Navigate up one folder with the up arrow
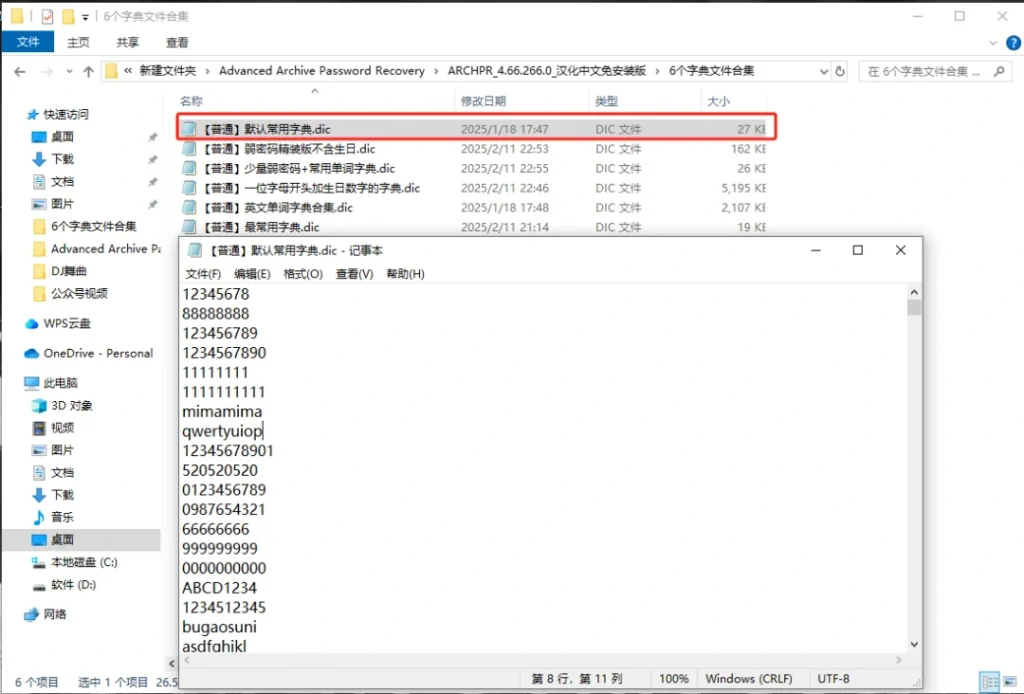 91,71
